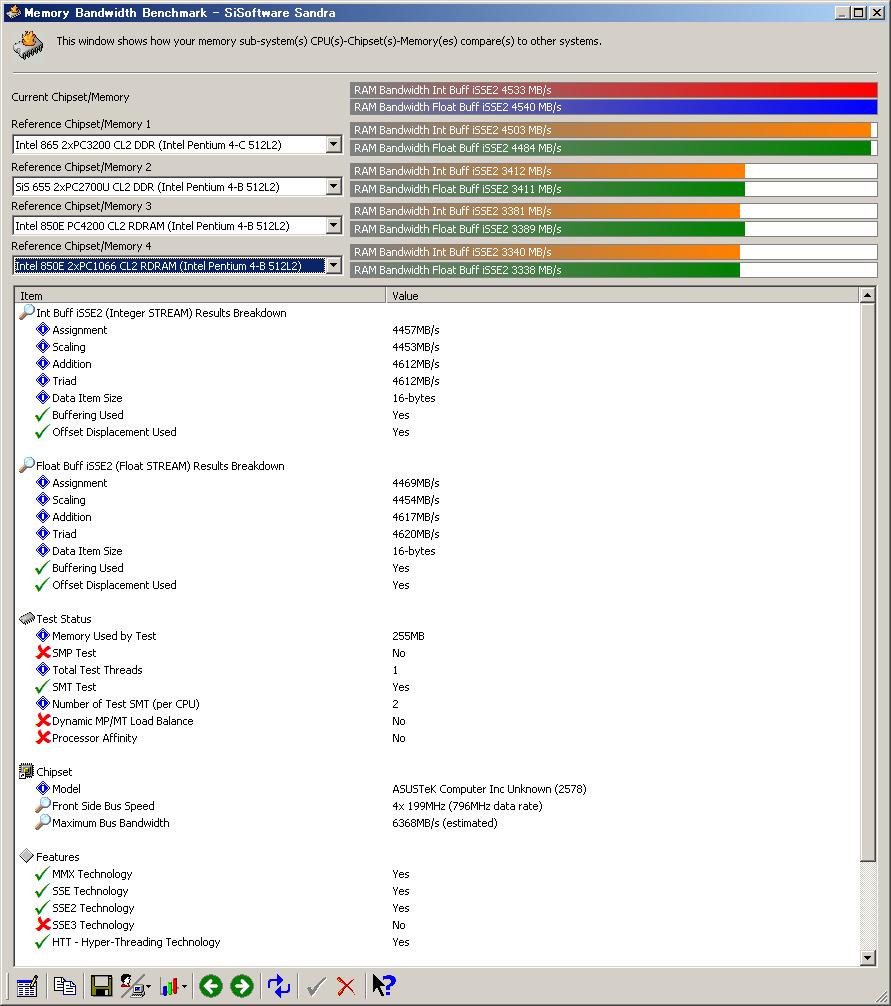Click green check beside HTT Hyper-Threading Technology
This screenshot has width=891, height=1006.
[x=42, y=942]
